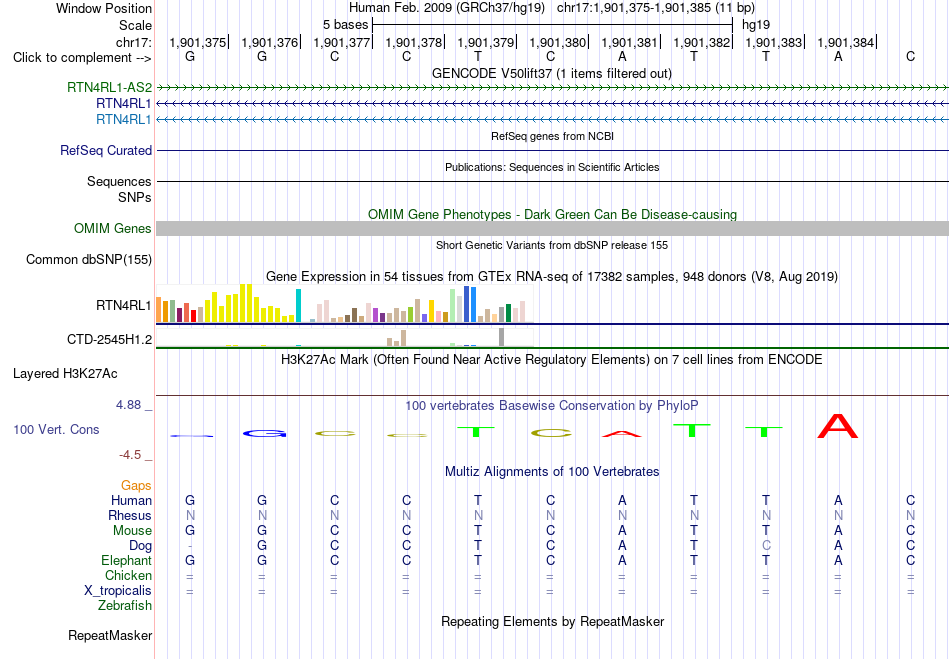Click the 4.88 PhyloP upper limit value
950x659 pixels.
tap(128, 405)
